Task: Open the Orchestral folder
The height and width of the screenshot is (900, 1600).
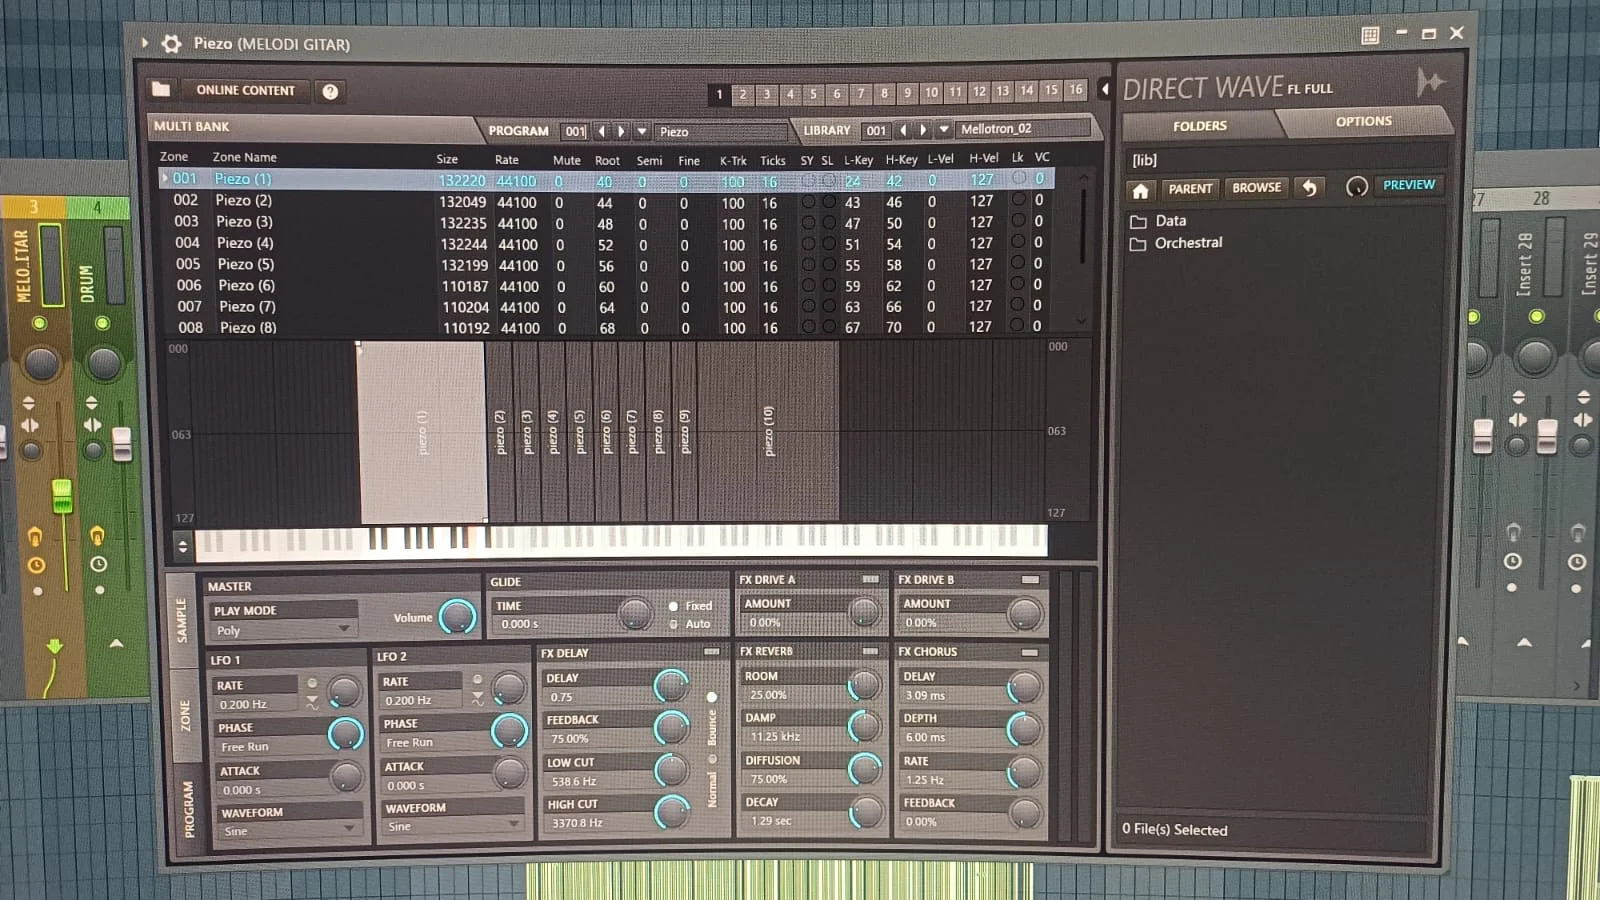Action: pos(1176,243)
